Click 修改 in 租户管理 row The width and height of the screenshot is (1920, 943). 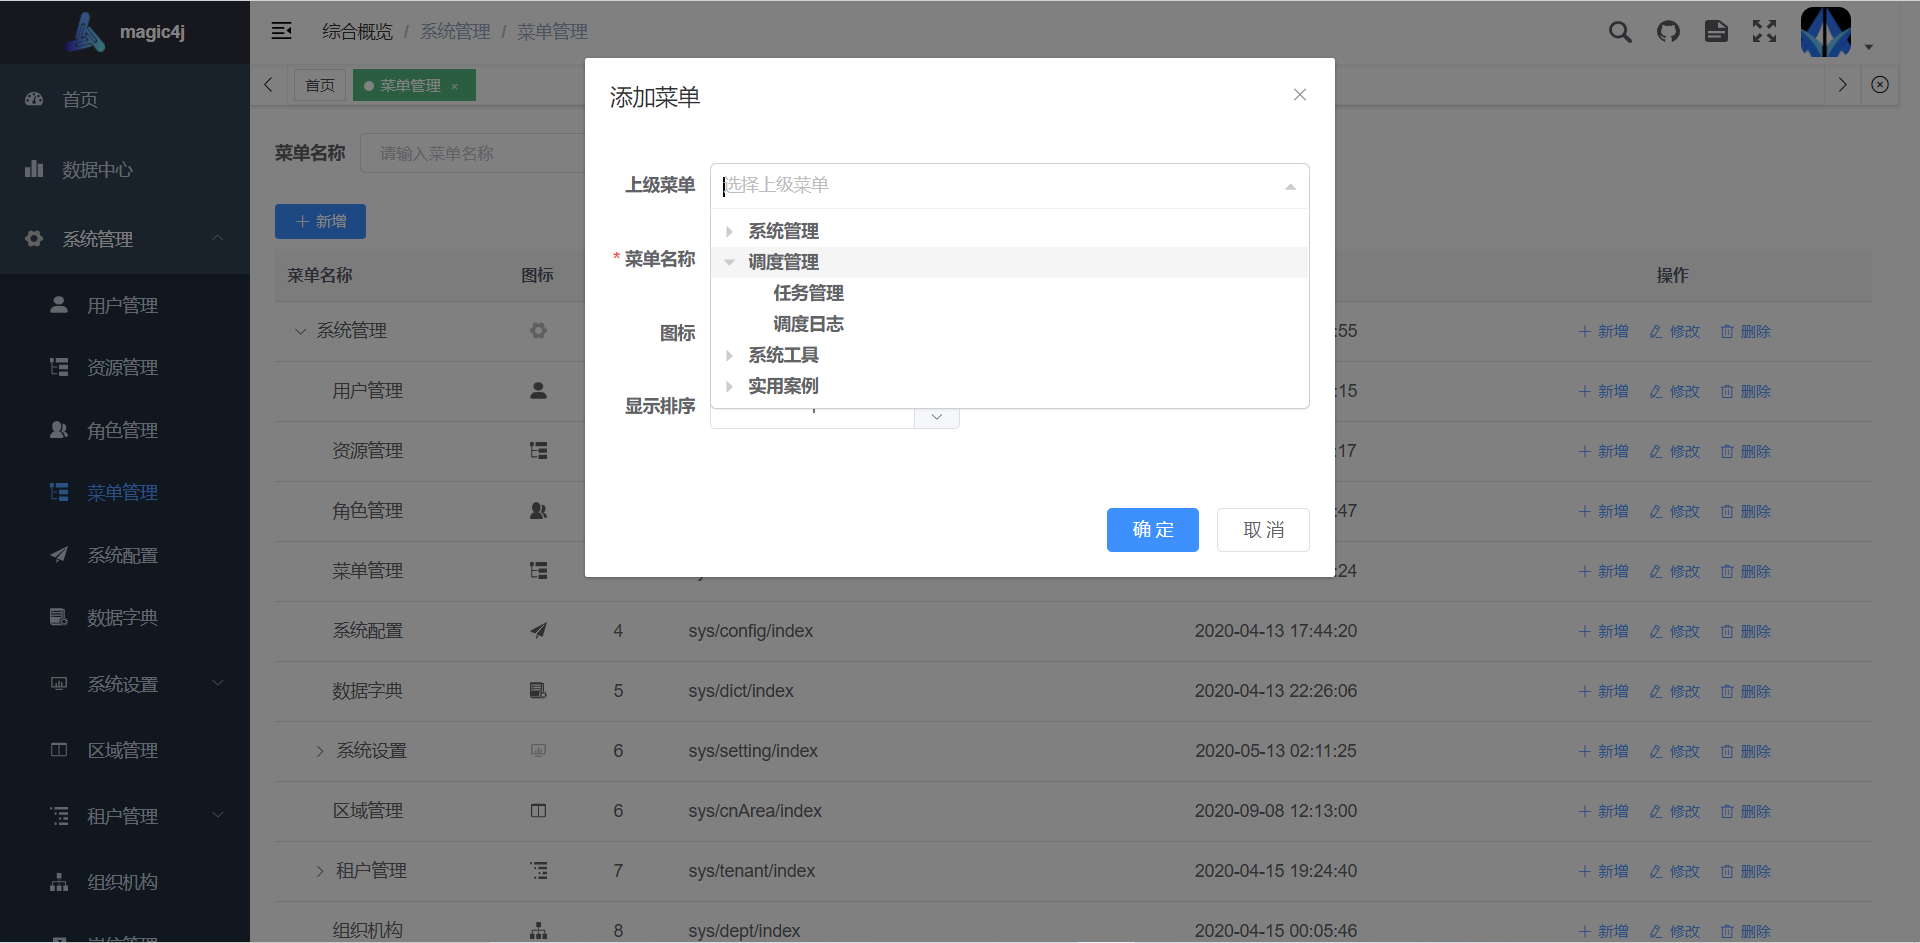click(x=1675, y=871)
